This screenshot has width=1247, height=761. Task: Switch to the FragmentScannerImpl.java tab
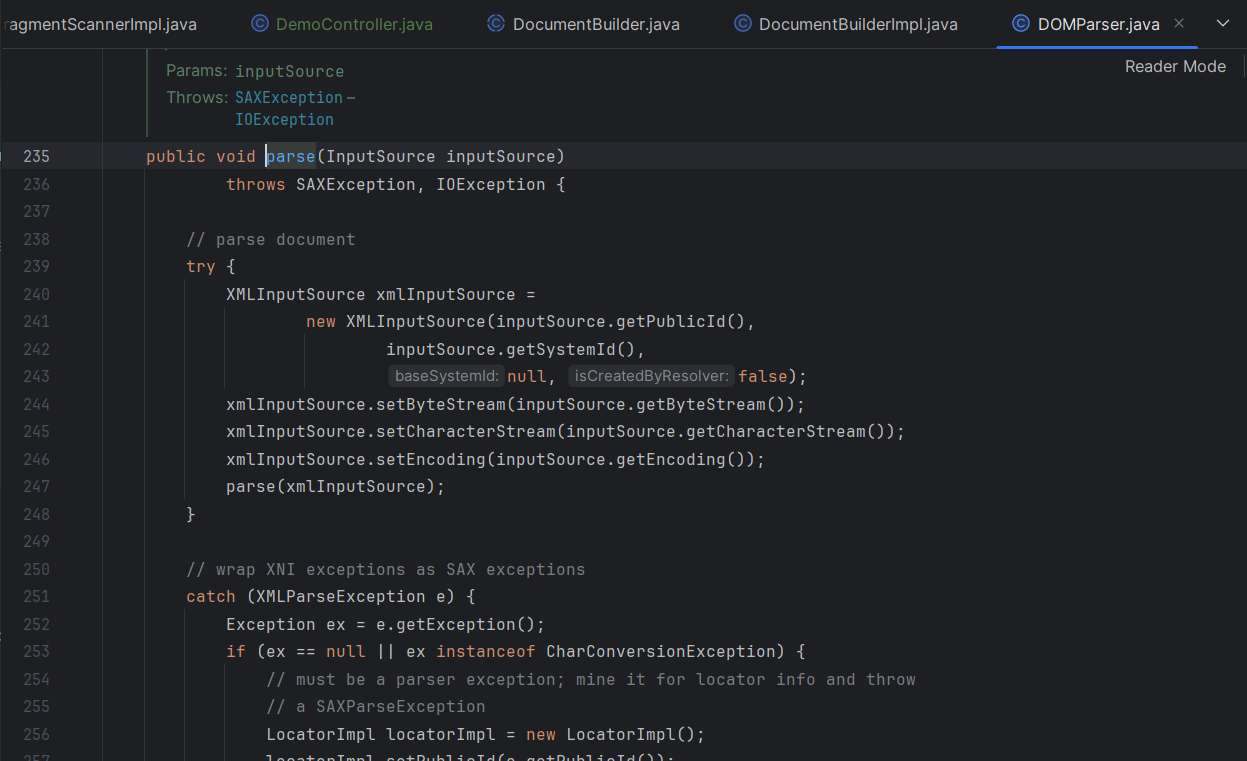(x=100, y=24)
